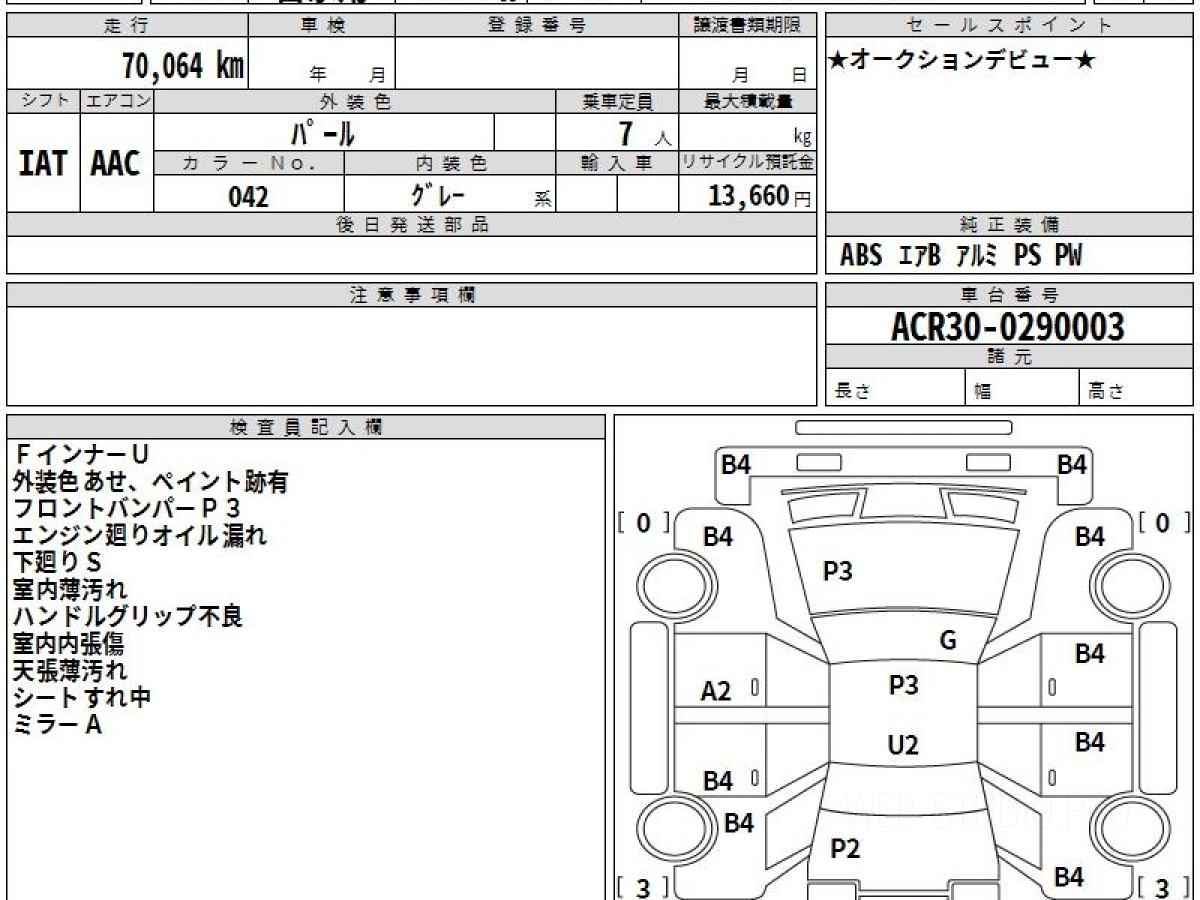
Task: Click the 走行 header cell
Action: click(x=127, y=26)
